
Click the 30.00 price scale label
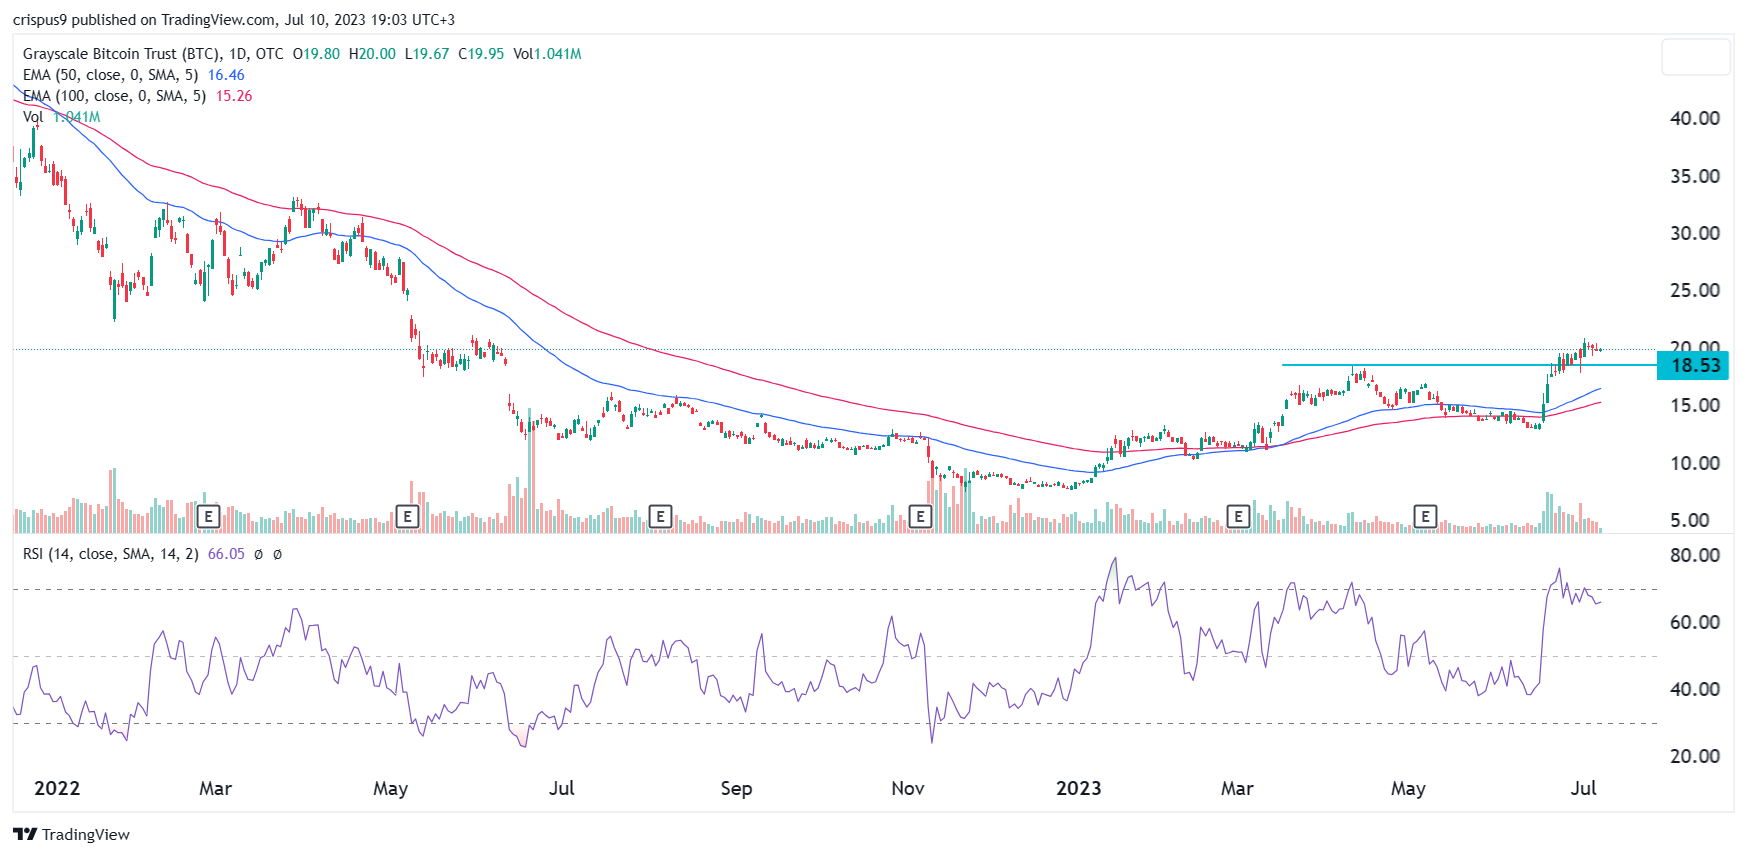coord(1695,233)
